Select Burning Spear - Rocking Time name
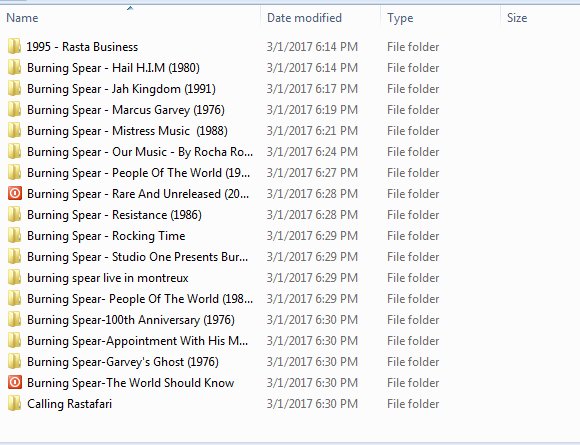 point(106,236)
